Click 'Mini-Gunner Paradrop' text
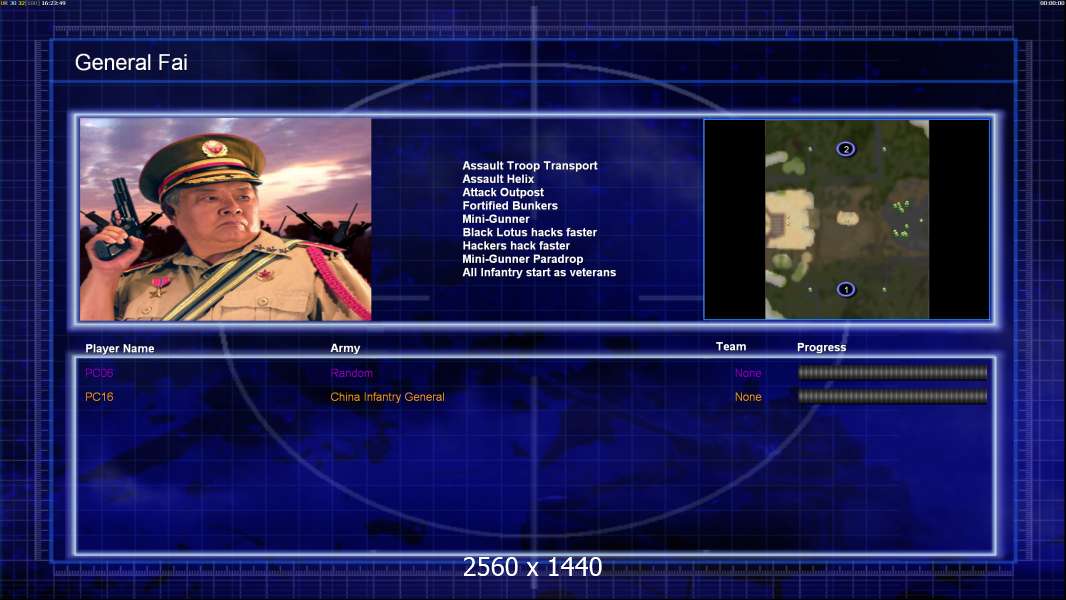The image size is (1066, 600). 522,259
